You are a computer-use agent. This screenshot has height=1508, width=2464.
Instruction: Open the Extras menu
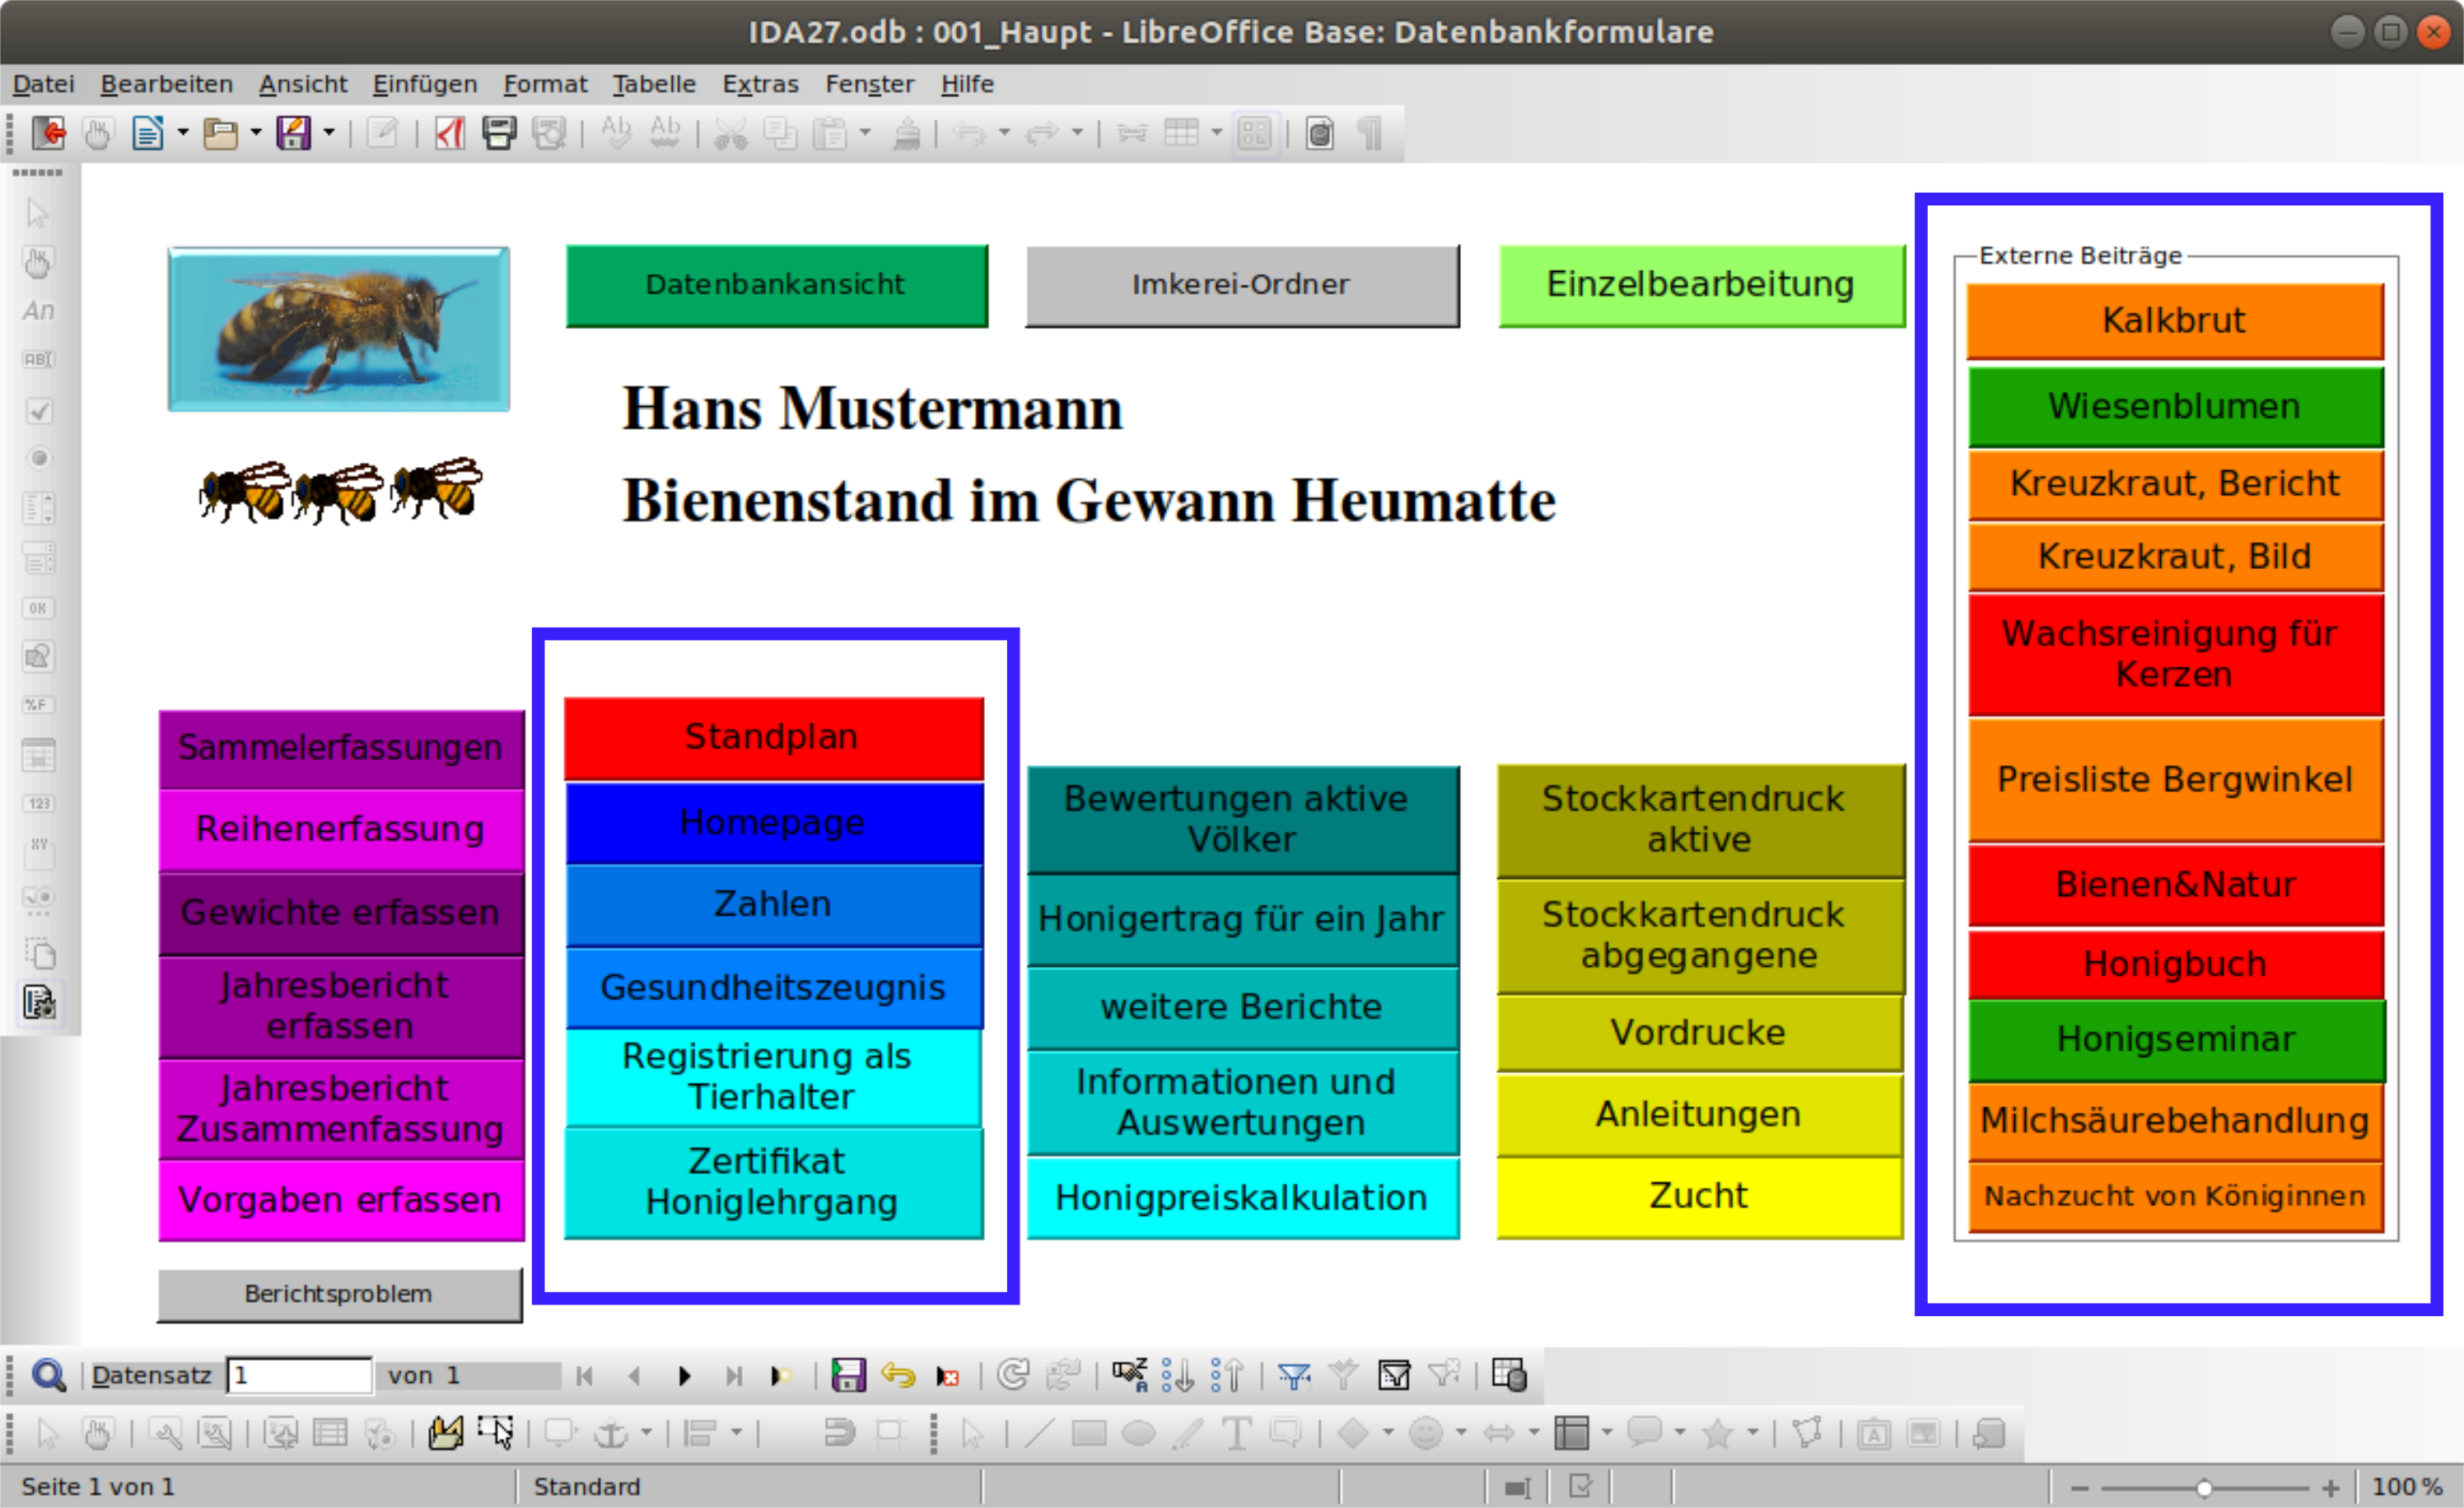760,84
